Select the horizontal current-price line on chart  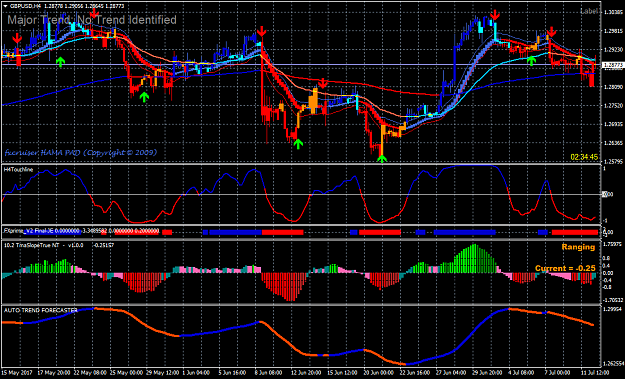[x=301, y=65]
